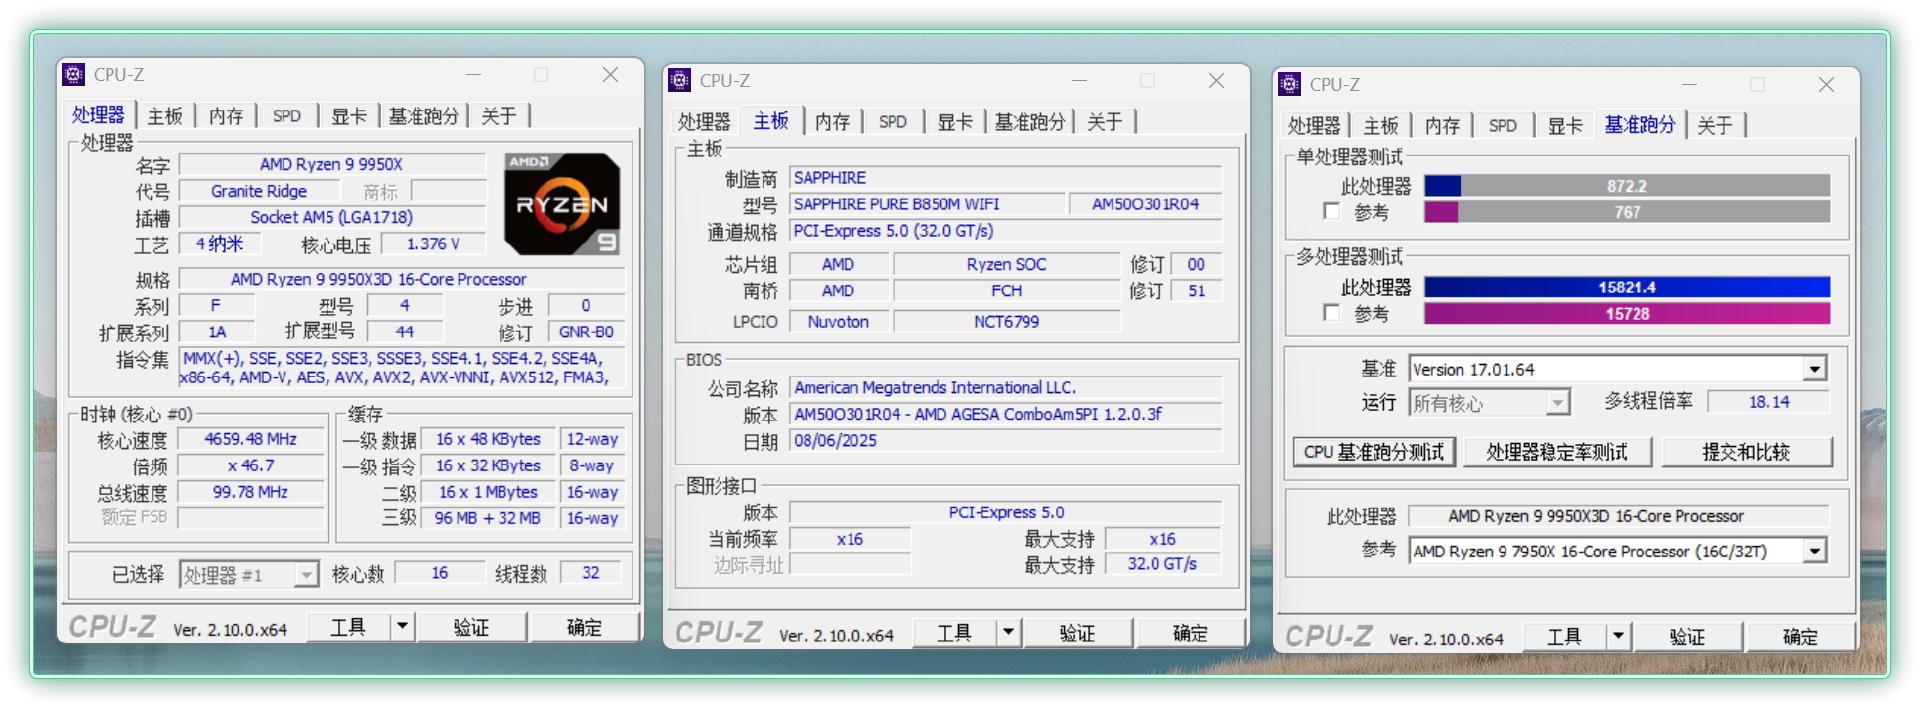Click the 名字 field showing AMD Ryzen 9 9950X
Screen dimensions: 1920x708
[332, 164]
